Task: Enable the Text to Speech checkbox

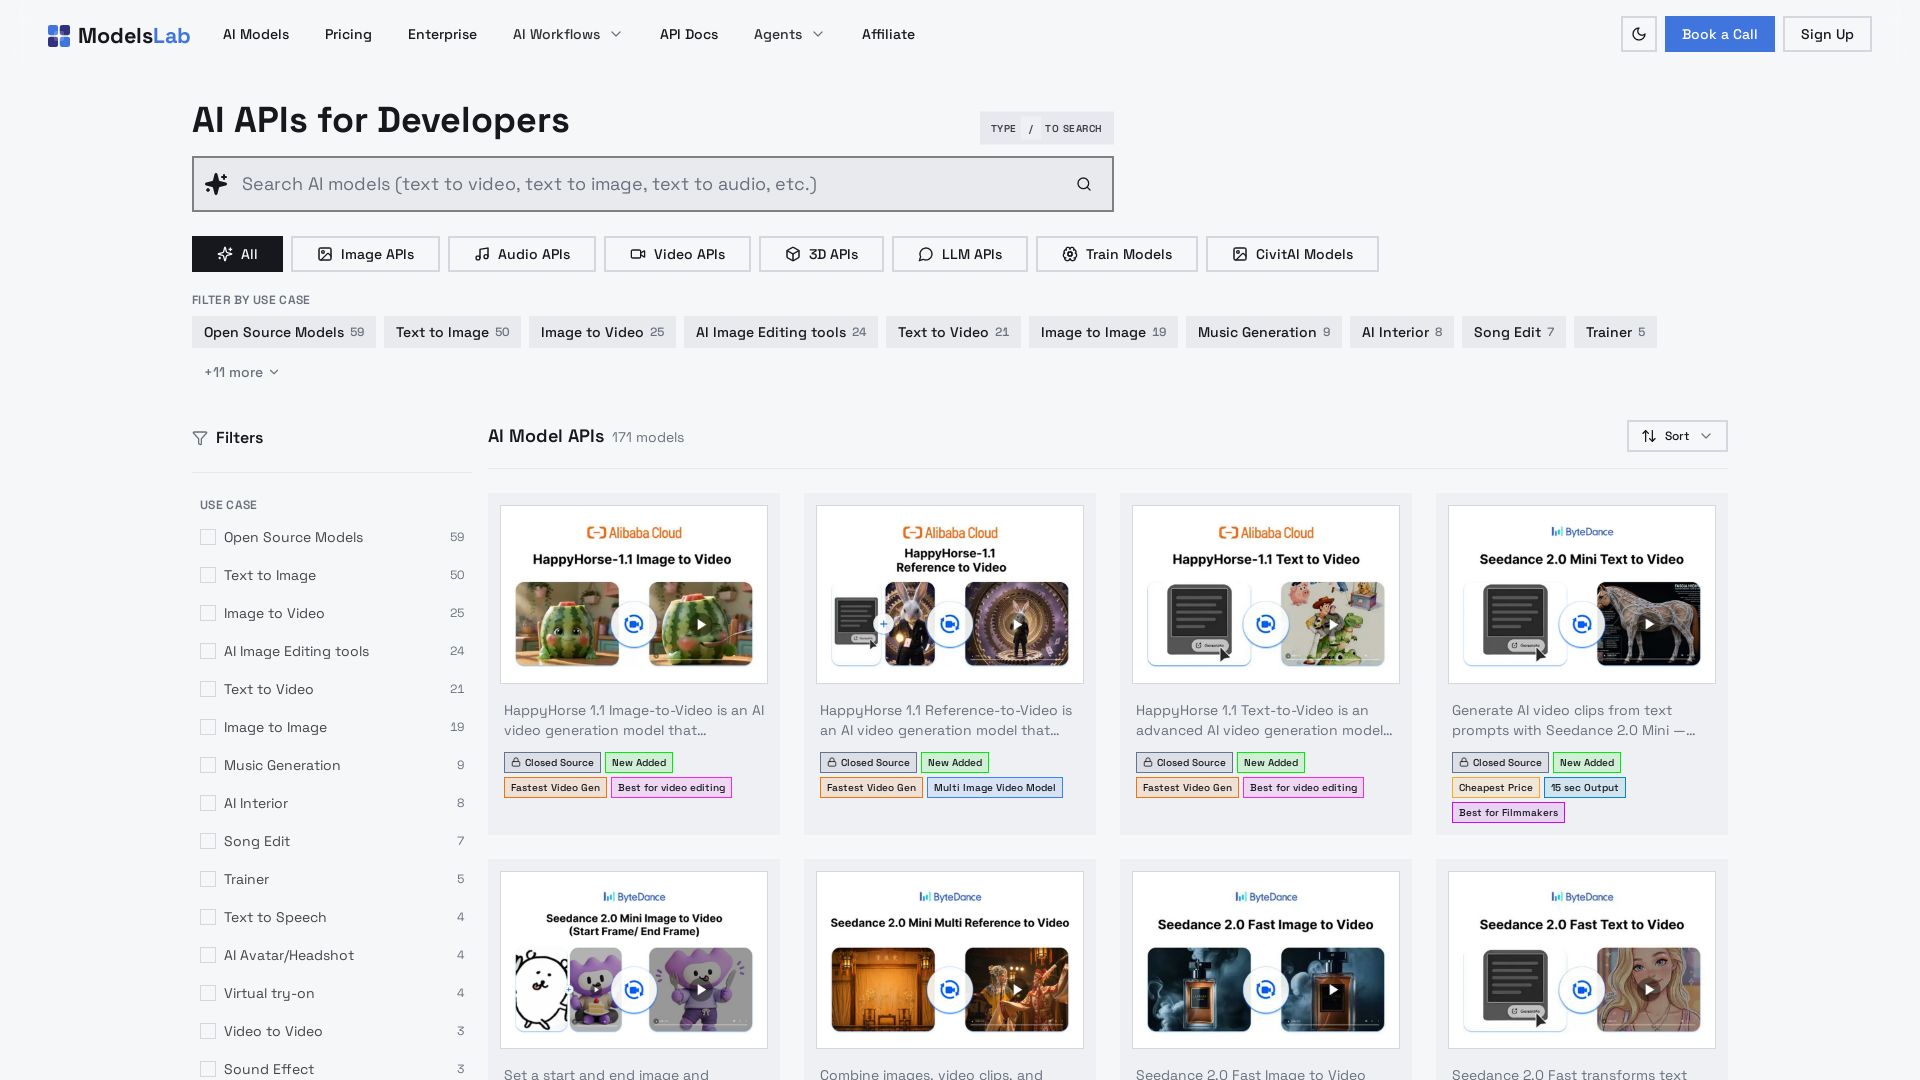Action: [x=208, y=917]
